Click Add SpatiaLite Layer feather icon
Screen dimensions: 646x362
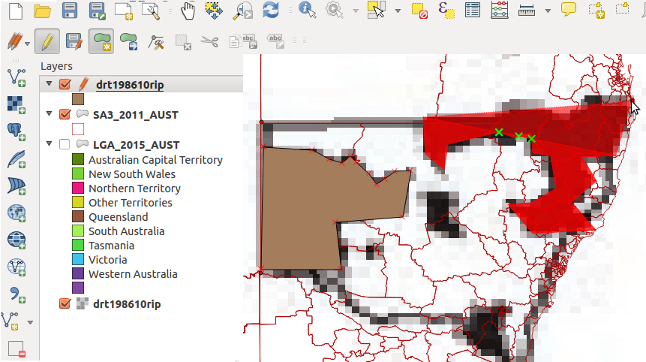point(16,159)
